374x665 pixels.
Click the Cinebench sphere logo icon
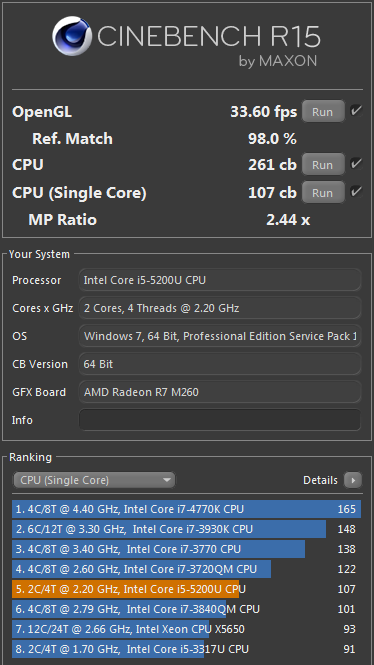tap(72, 36)
